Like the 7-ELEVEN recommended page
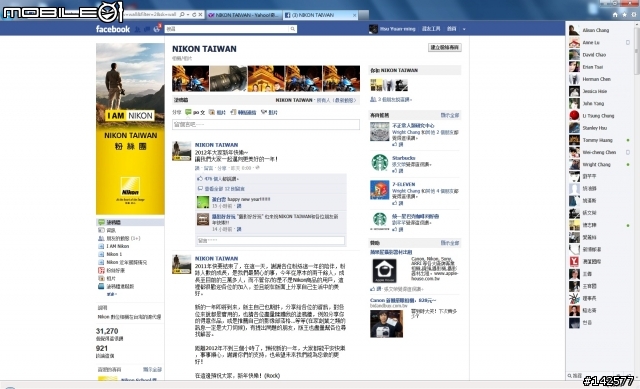Viewport: 640px width, 389px height. [x=398, y=203]
